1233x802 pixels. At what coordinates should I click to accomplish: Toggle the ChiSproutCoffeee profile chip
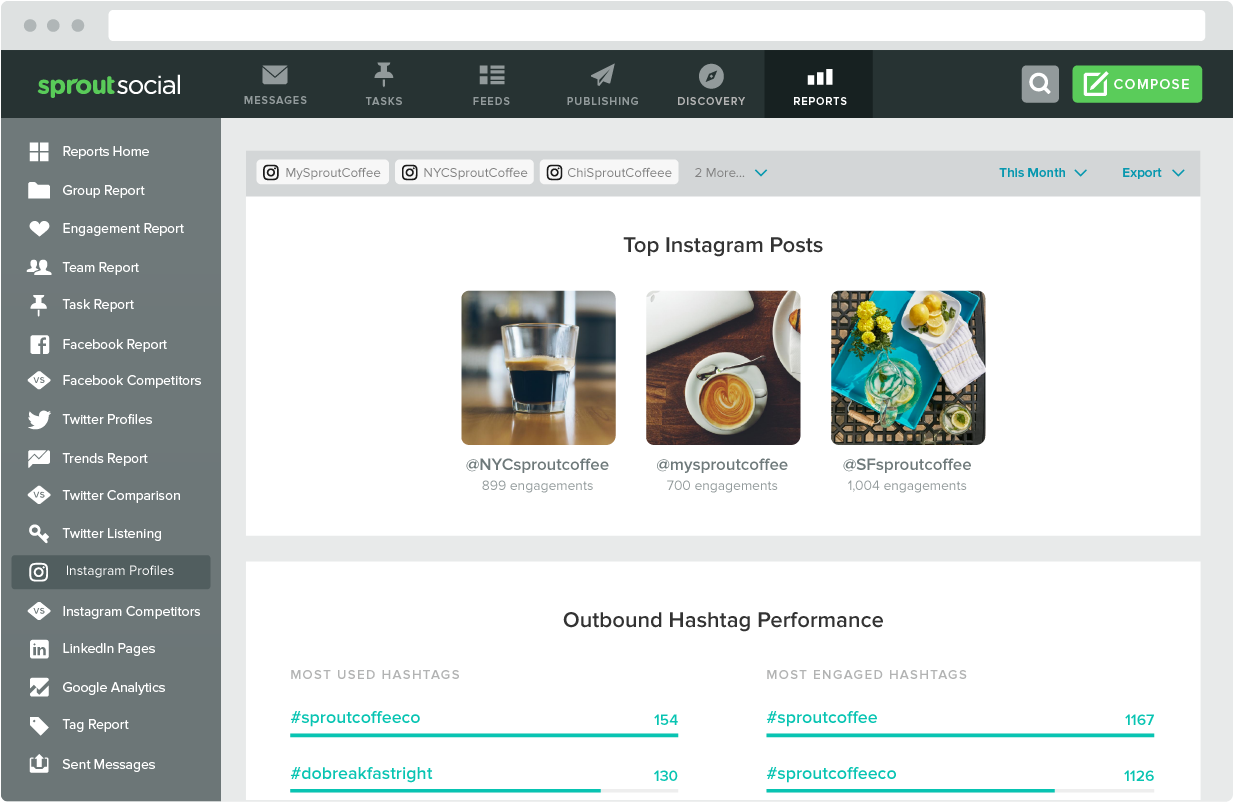tap(609, 173)
